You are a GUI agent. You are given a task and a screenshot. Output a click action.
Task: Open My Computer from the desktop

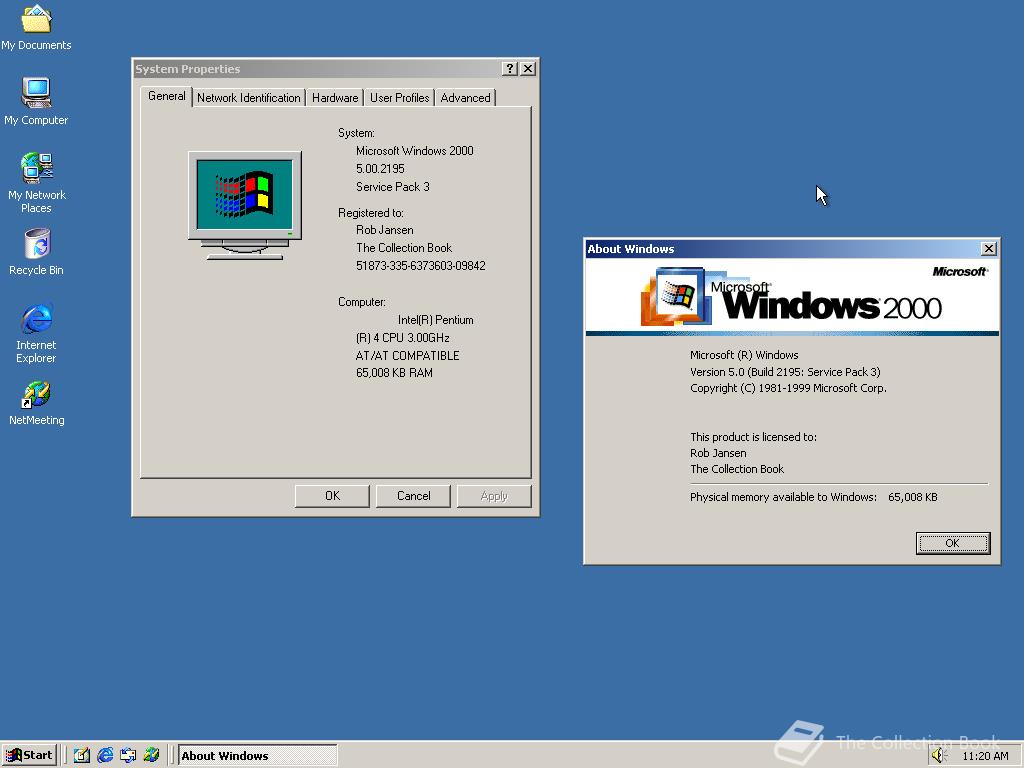coord(37,95)
